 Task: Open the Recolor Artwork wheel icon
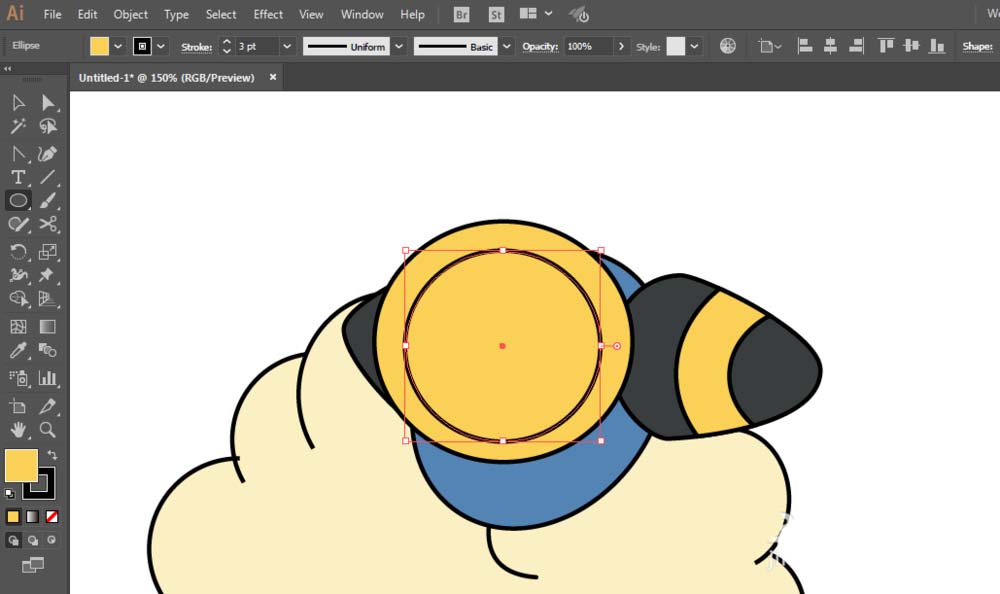728,46
